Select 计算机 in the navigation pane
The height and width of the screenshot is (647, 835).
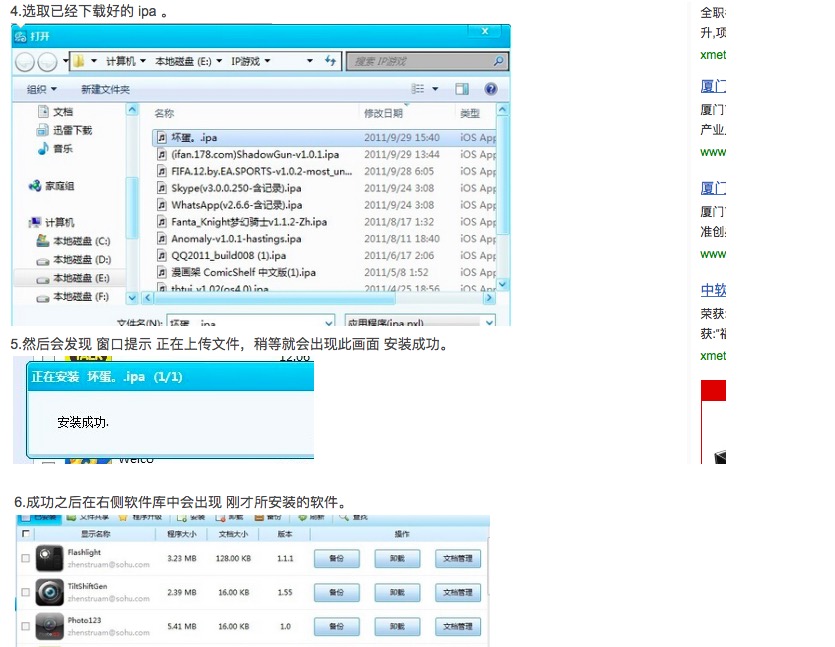pyautogui.click(x=52, y=222)
